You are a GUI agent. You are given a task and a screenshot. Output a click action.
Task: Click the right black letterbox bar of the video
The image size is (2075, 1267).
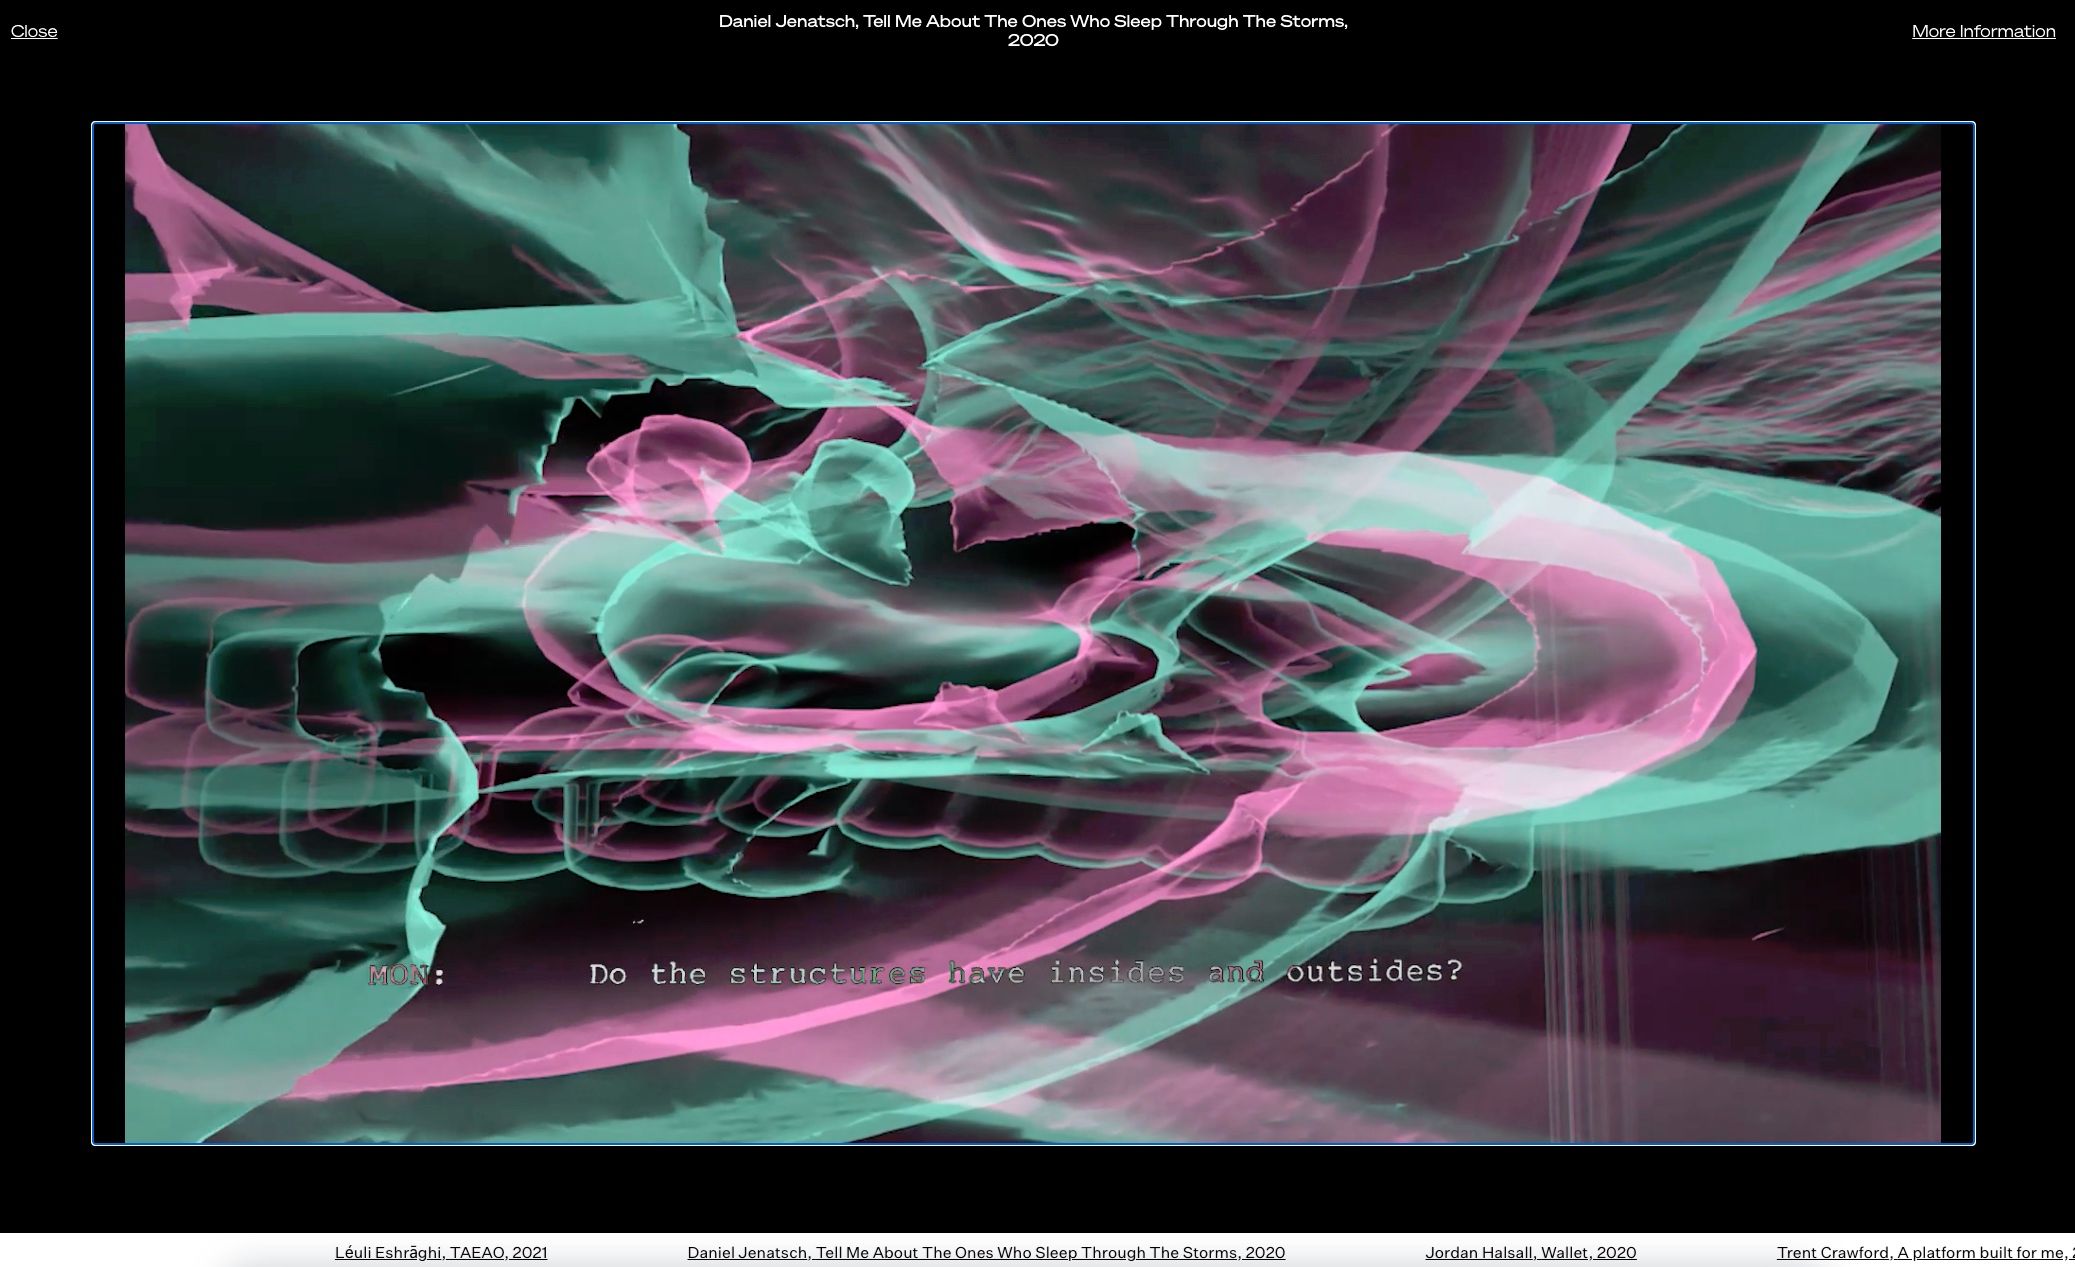pyautogui.click(x=1957, y=633)
